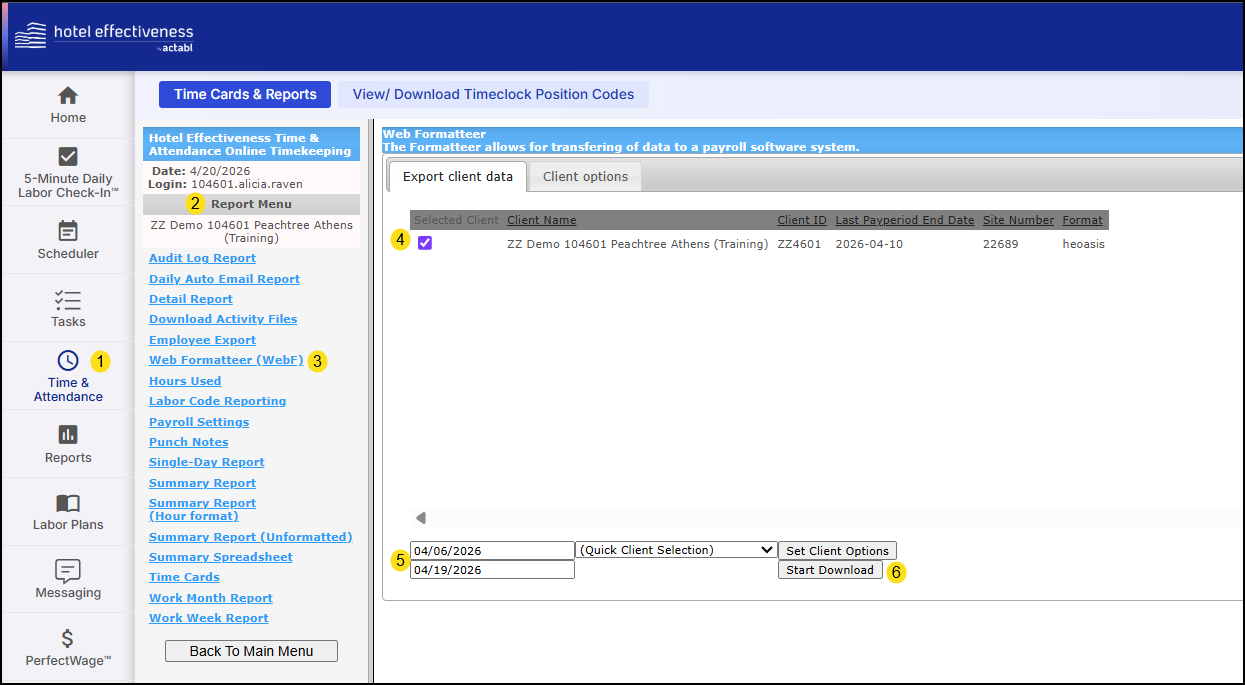Uncheck the ZZ Demo 104601 client checkbox
The width and height of the screenshot is (1245, 685).
coord(425,243)
